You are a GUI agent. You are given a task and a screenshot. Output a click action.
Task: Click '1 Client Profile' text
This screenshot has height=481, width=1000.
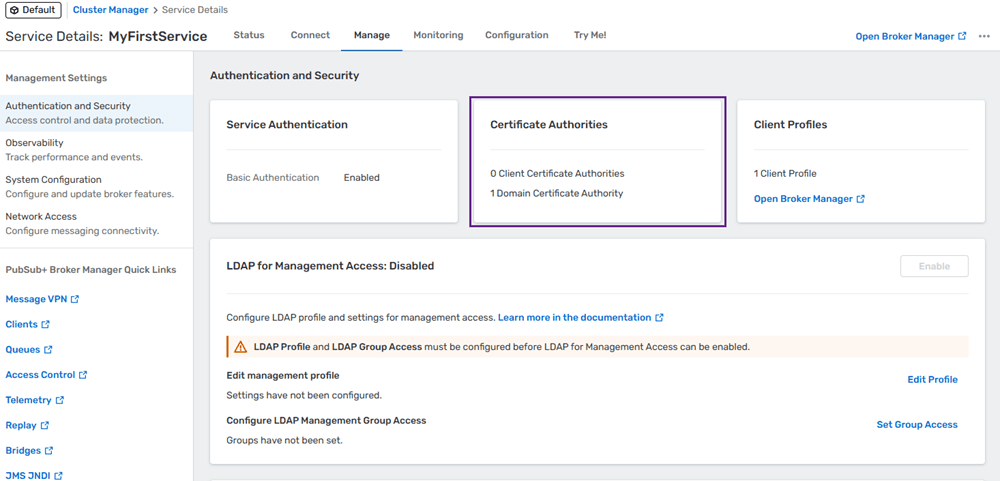coord(785,174)
